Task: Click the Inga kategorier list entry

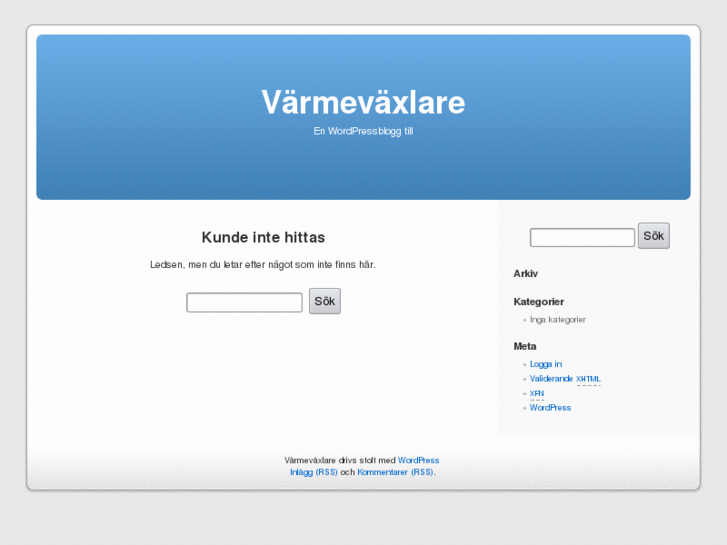Action: click(558, 320)
